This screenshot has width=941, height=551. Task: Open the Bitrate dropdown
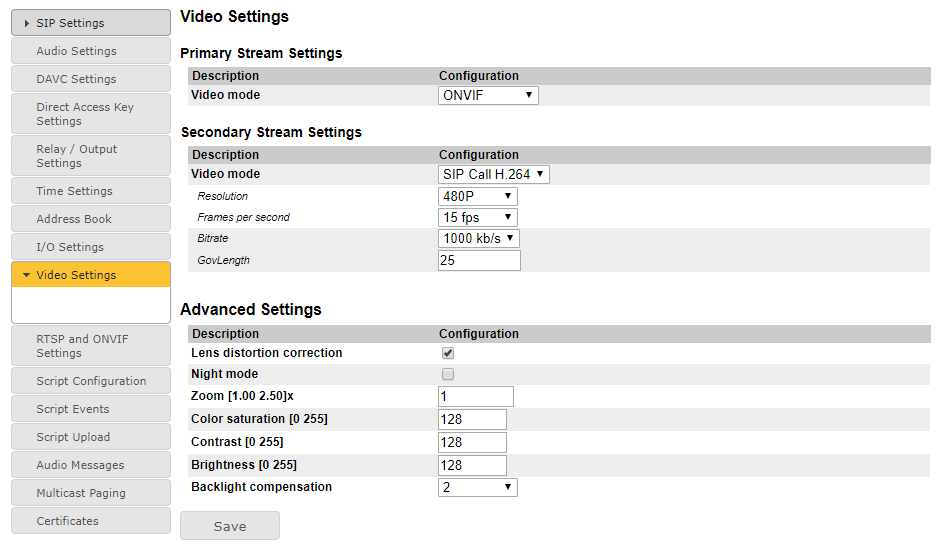click(x=479, y=238)
